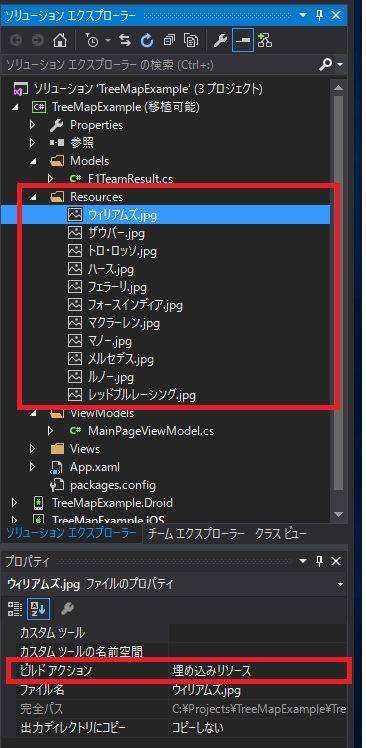The height and width of the screenshot is (748, 366).
Task: Expand F1TeamResult.cs node
Action: (x=50, y=179)
